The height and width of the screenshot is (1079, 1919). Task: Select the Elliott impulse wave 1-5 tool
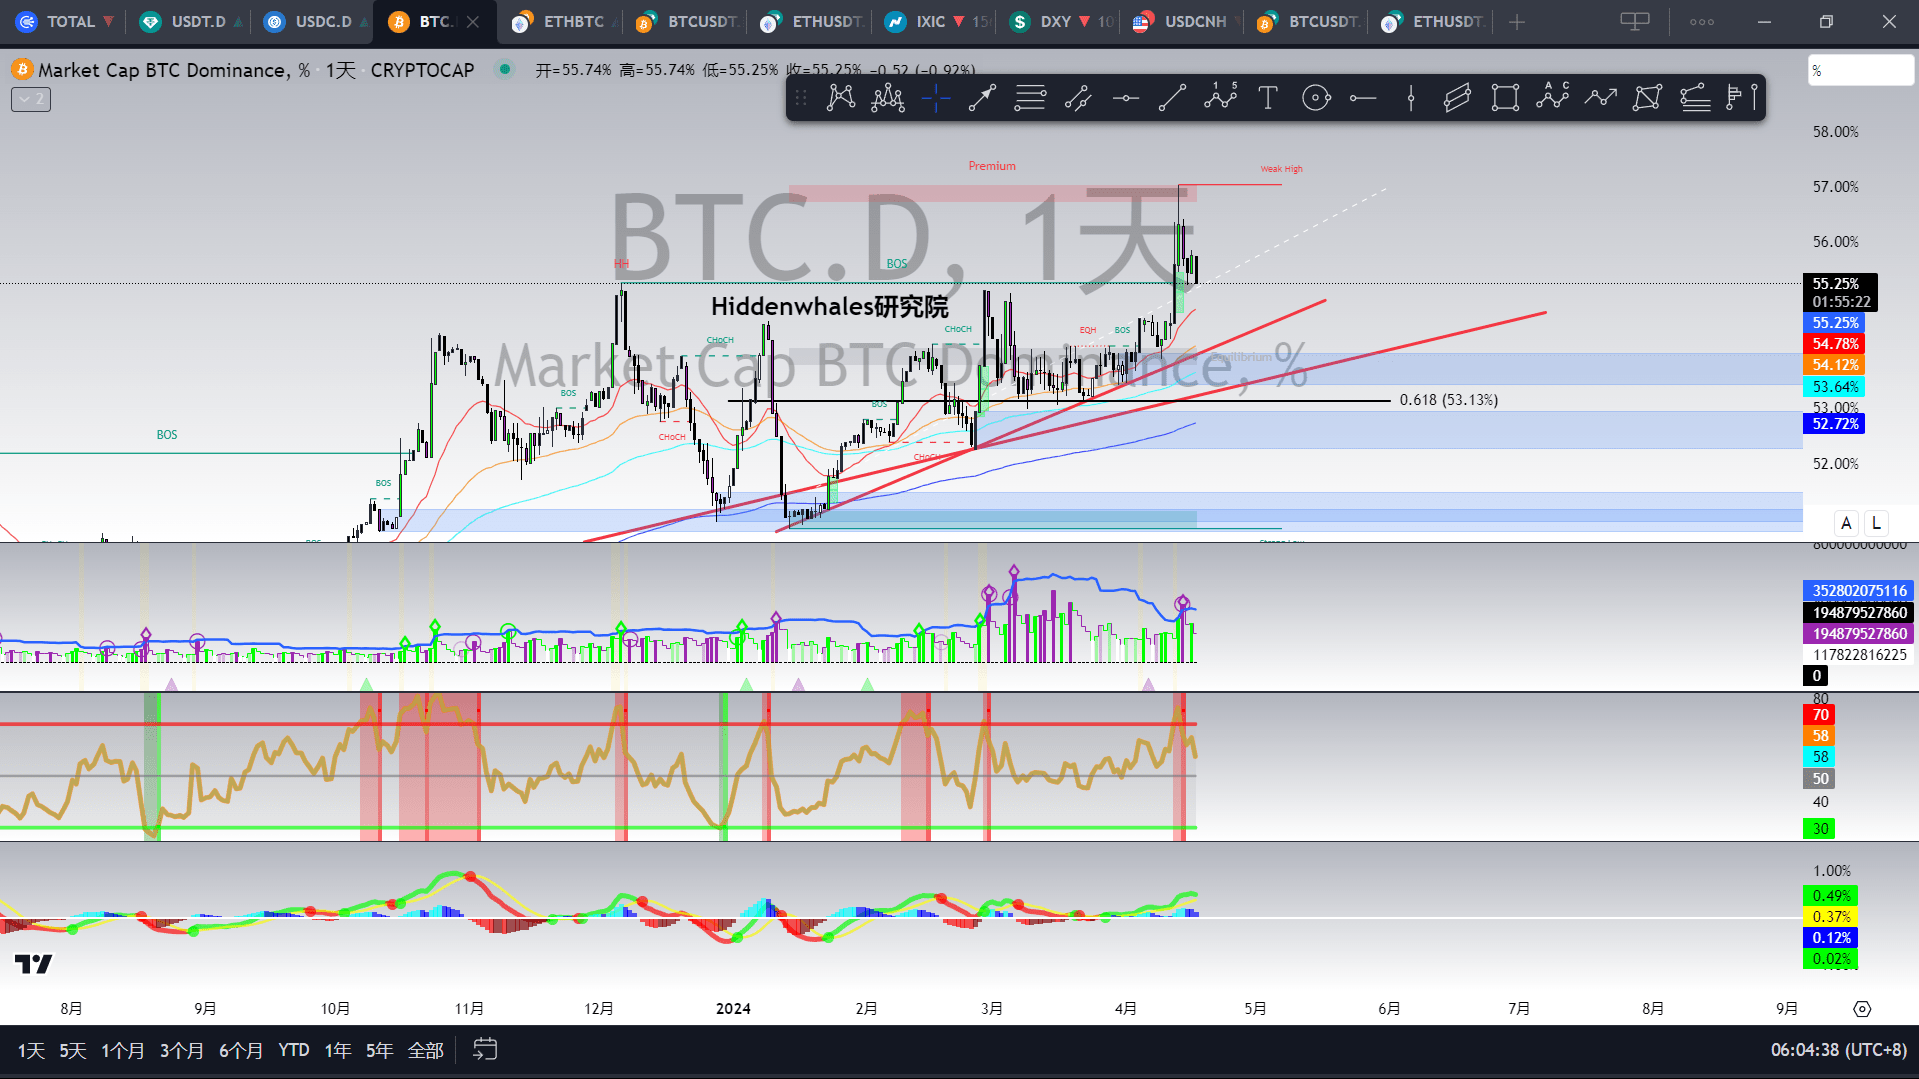(1221, 98)
